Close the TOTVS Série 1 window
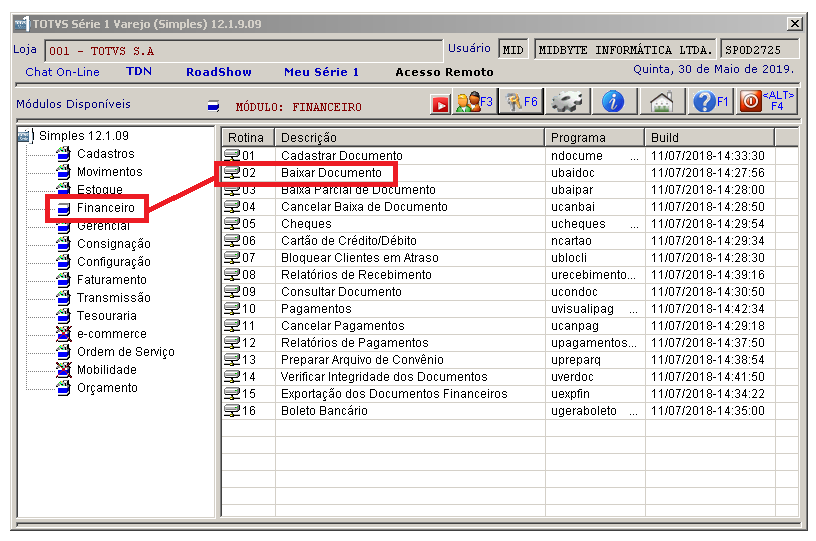 pyautogui.click(x=795, y=23)
